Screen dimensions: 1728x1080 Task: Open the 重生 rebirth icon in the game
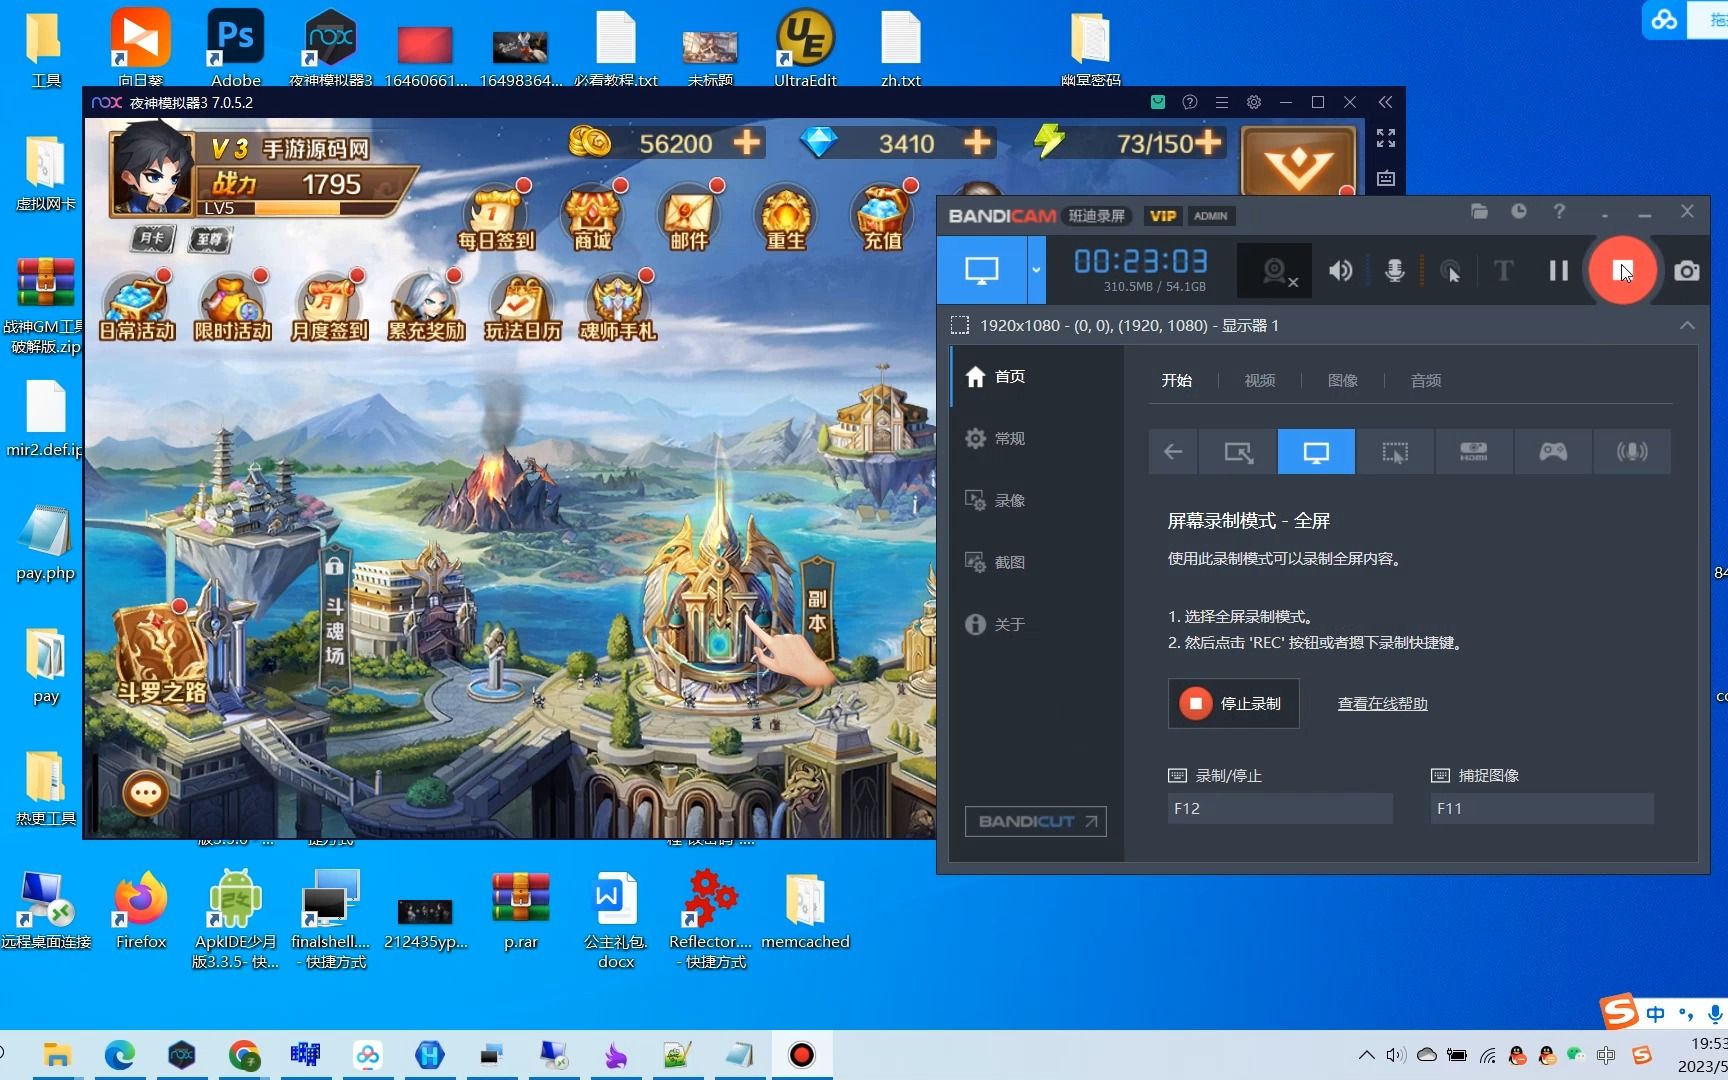click(786, 217)
